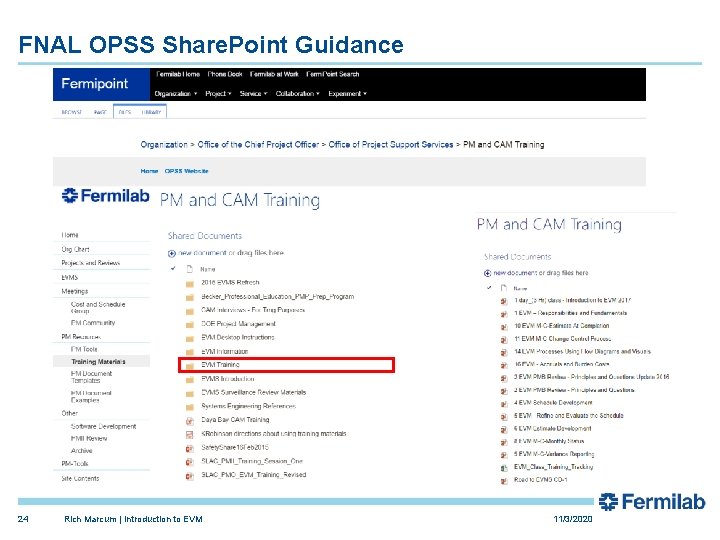Open the 2016 EVMS Refresh folder icon
720x540 pixels.
click(190, 283)
